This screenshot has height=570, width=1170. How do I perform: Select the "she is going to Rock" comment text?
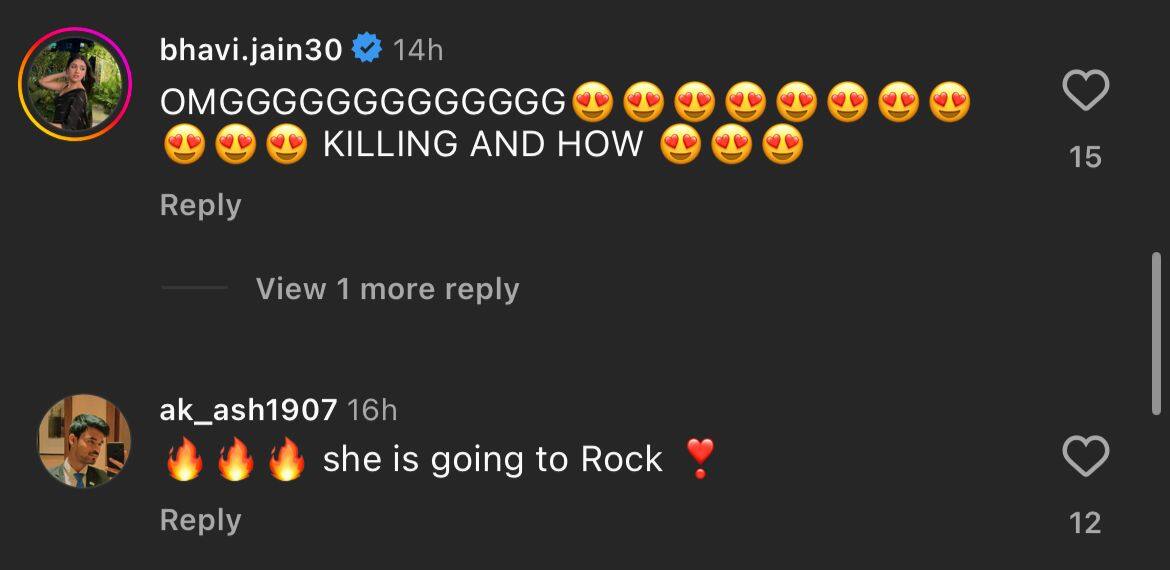coord(492,460)
